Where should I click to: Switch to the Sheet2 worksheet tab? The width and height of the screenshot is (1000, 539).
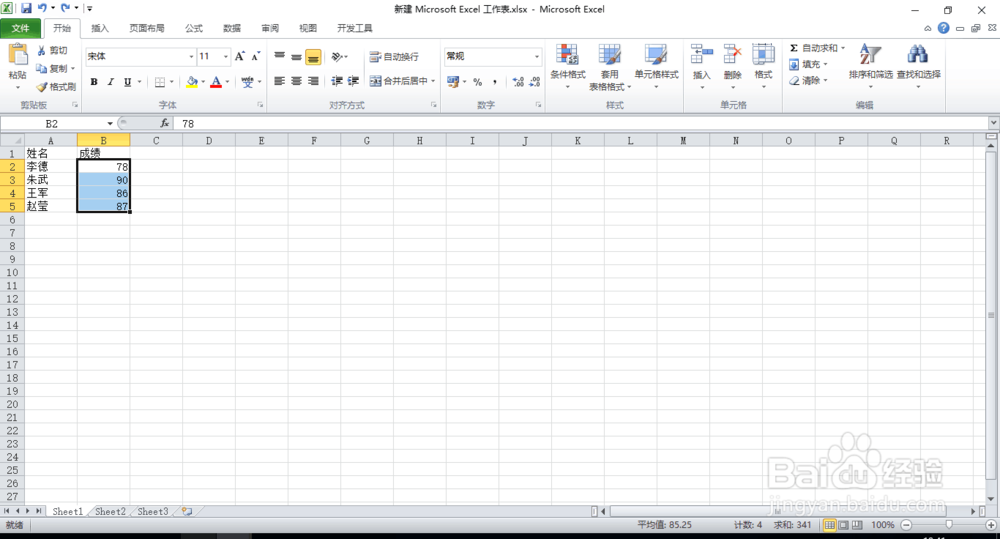[110, 511]
